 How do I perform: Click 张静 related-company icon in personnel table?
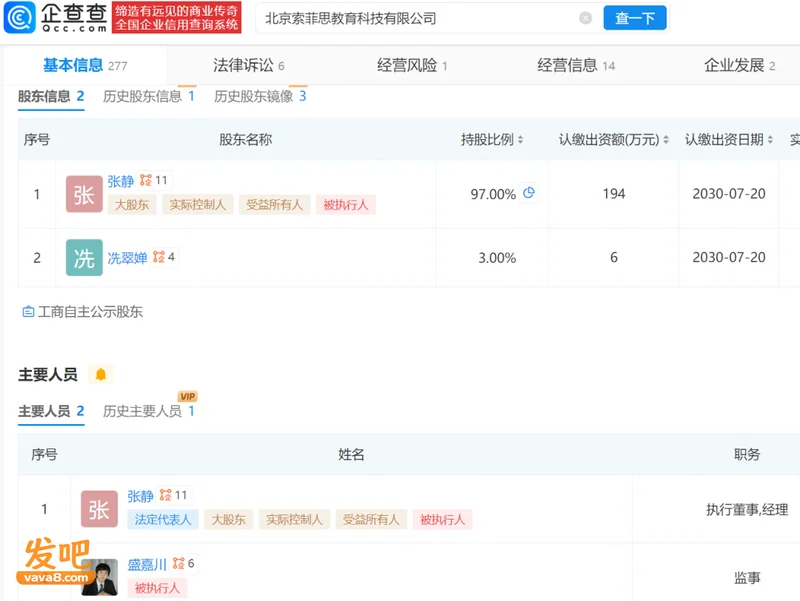point(173,495)
